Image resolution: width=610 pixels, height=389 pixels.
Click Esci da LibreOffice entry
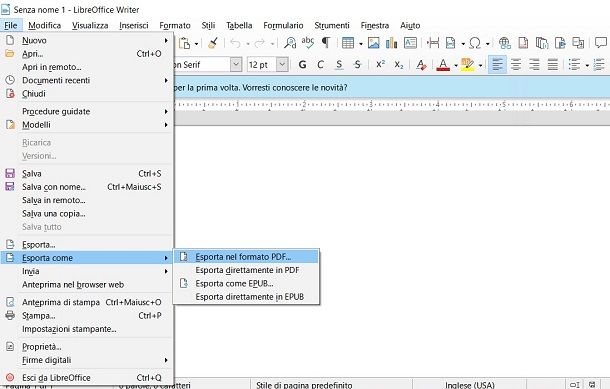[x=87, y=378]
